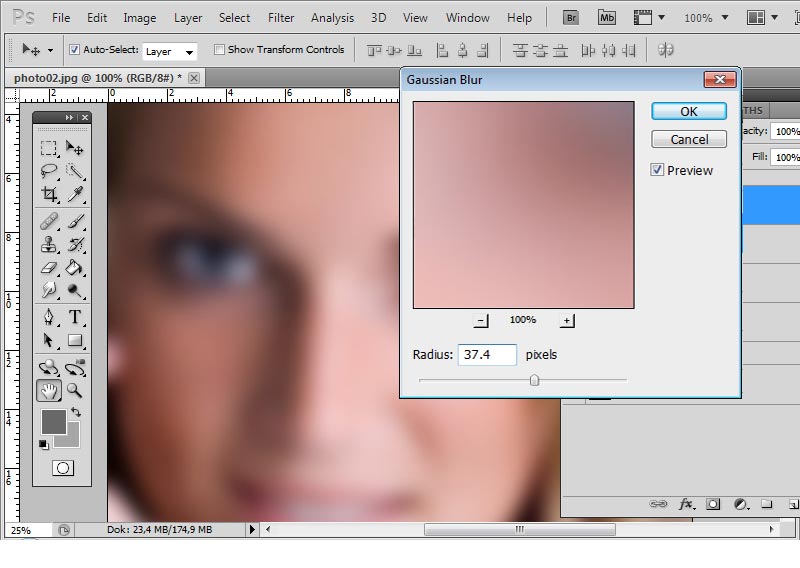This screenshot has height=568, width=800.
Task: Uncheck Preview in the Gaussian Blur dialog
Action: point(657,170)
